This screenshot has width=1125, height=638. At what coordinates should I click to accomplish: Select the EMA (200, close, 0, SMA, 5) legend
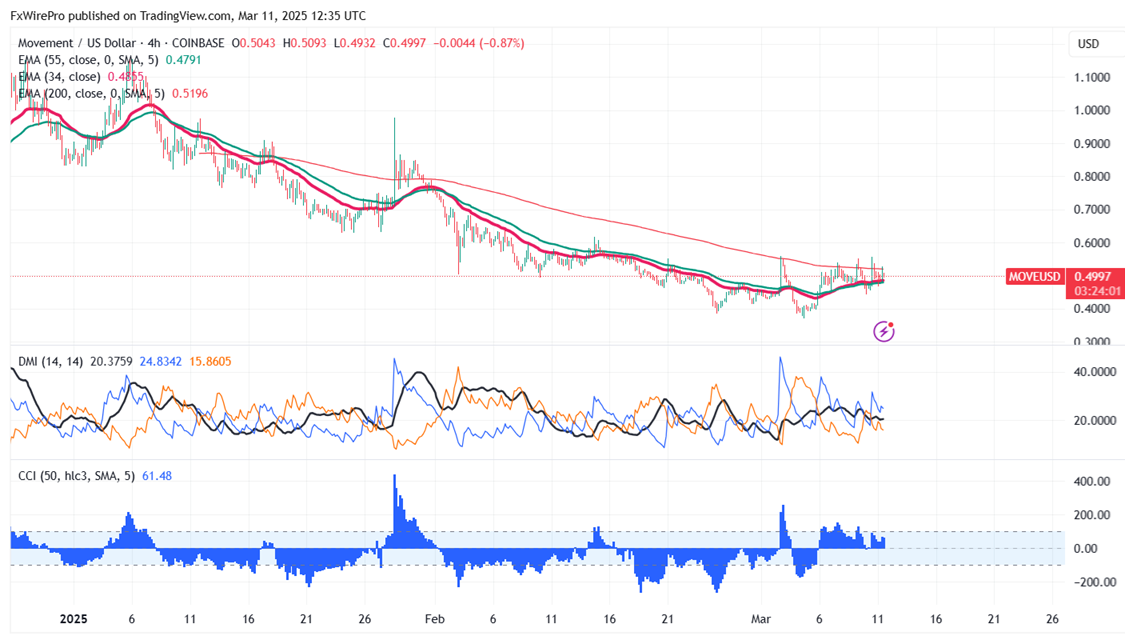(91, 94)
